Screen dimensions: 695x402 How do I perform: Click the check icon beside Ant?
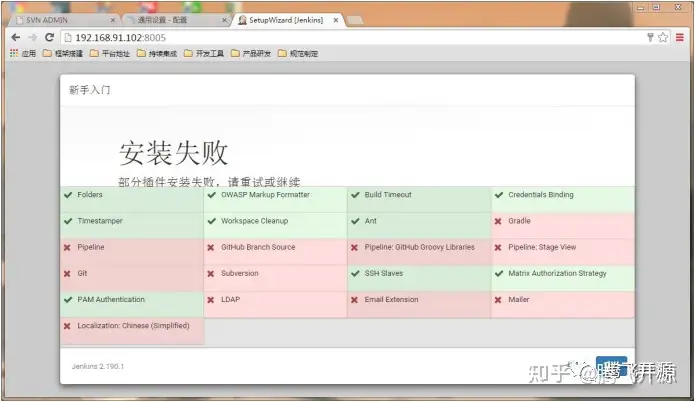pyautogui.click(x=355, y=221)
